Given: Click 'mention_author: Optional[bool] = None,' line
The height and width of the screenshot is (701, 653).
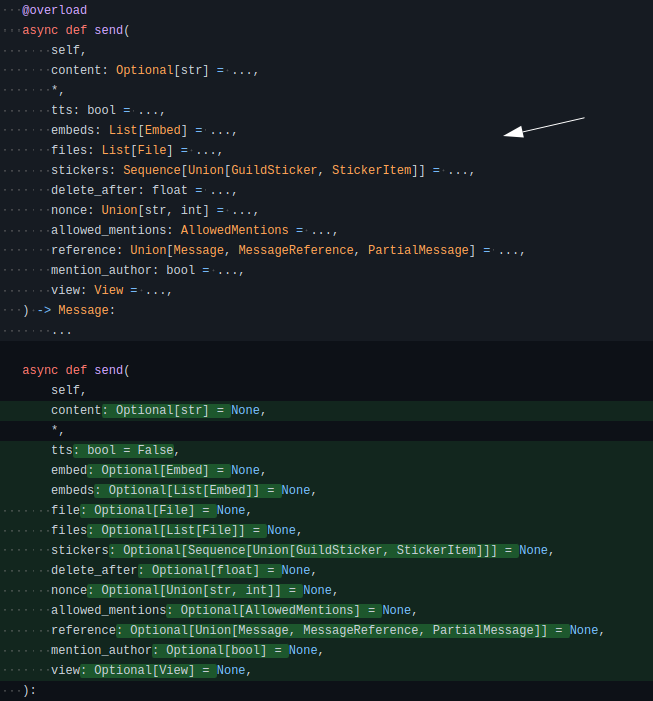Looking at the screenshot, I should 187,650.
